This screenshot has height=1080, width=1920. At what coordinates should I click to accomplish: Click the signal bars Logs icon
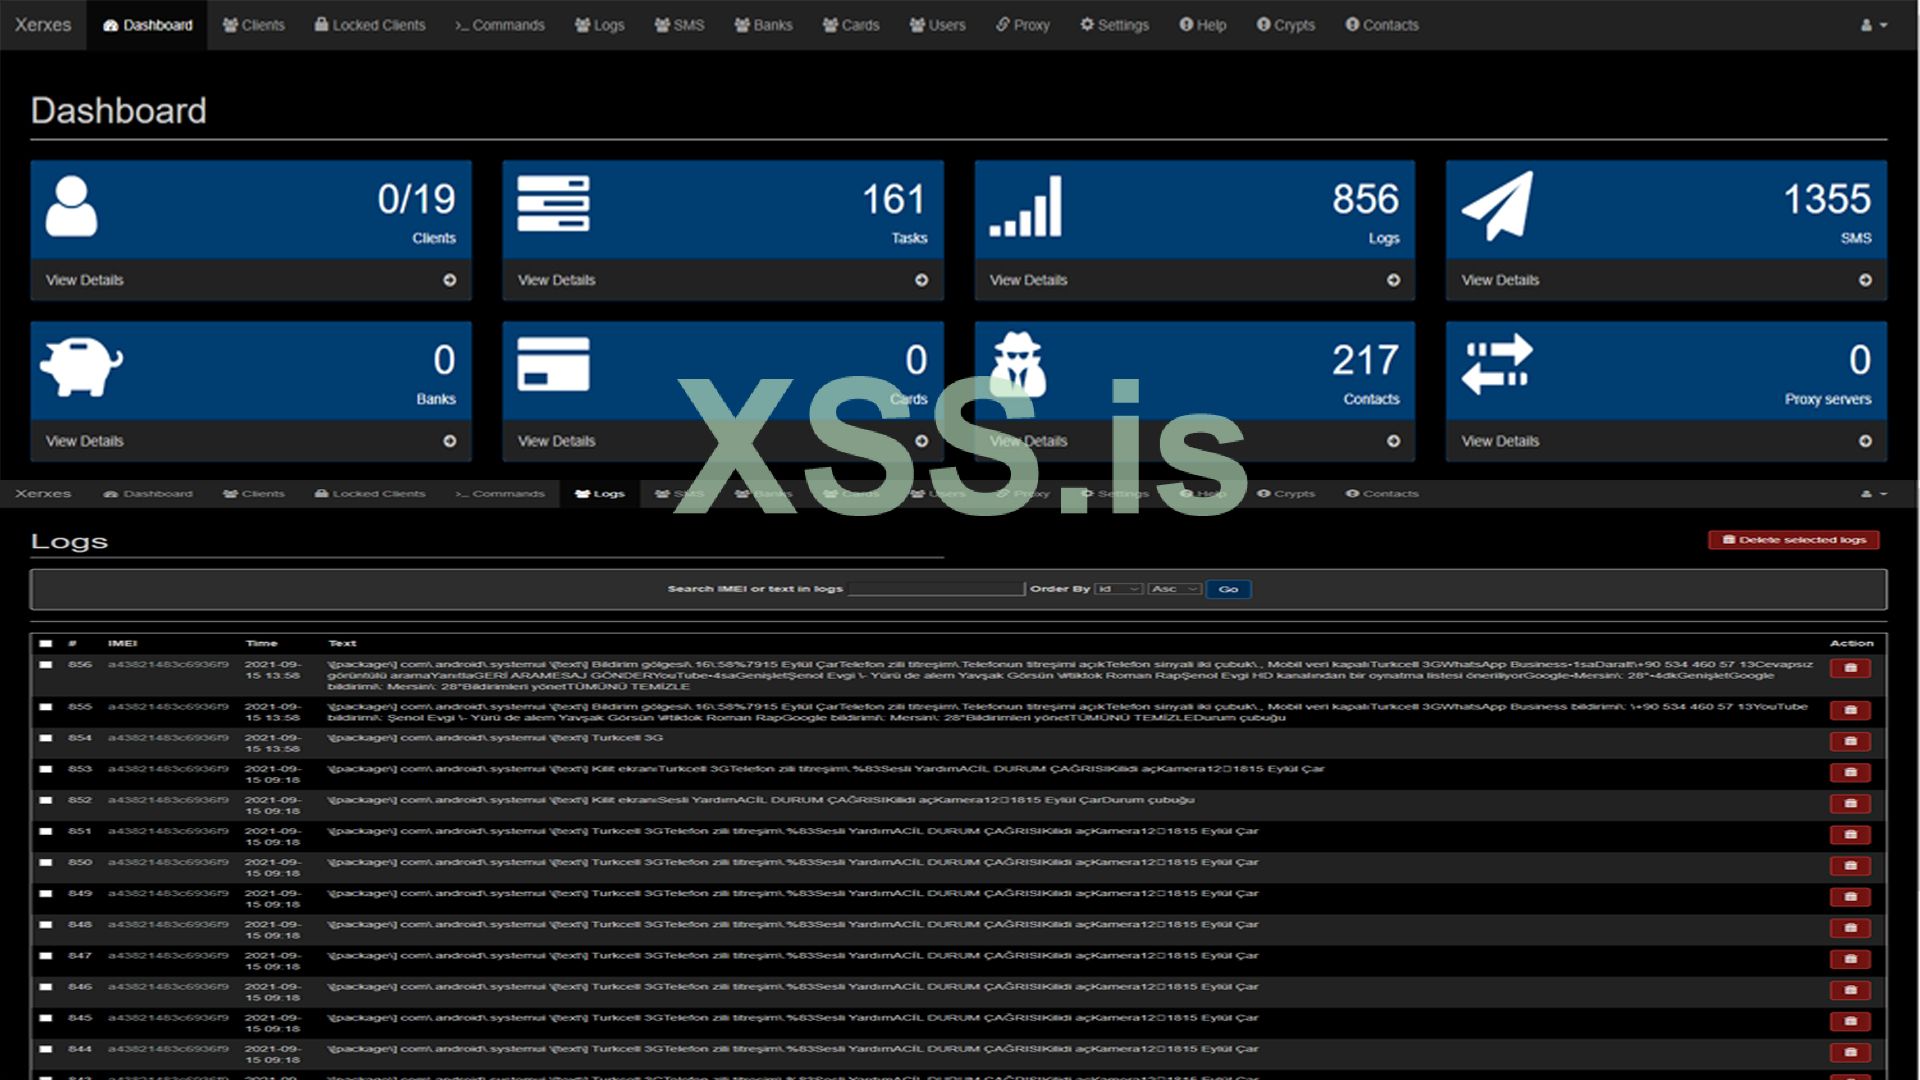coord(1026,207)
